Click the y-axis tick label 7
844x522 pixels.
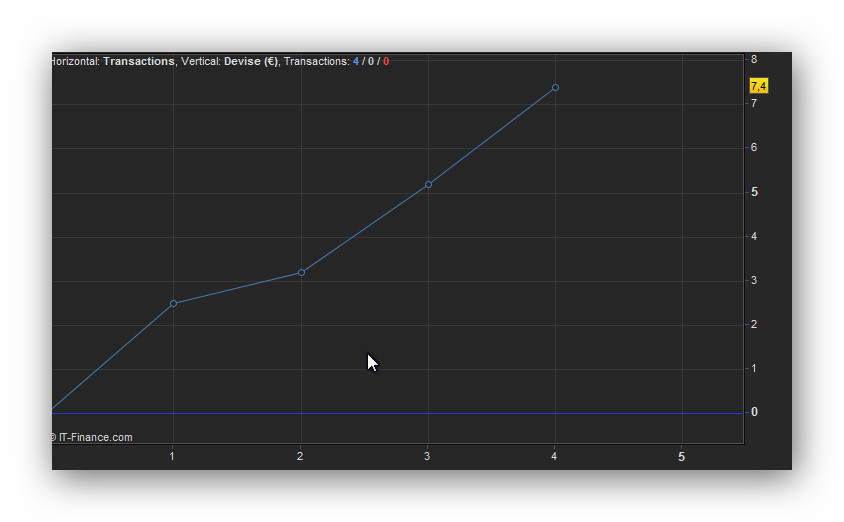[754, 103]
